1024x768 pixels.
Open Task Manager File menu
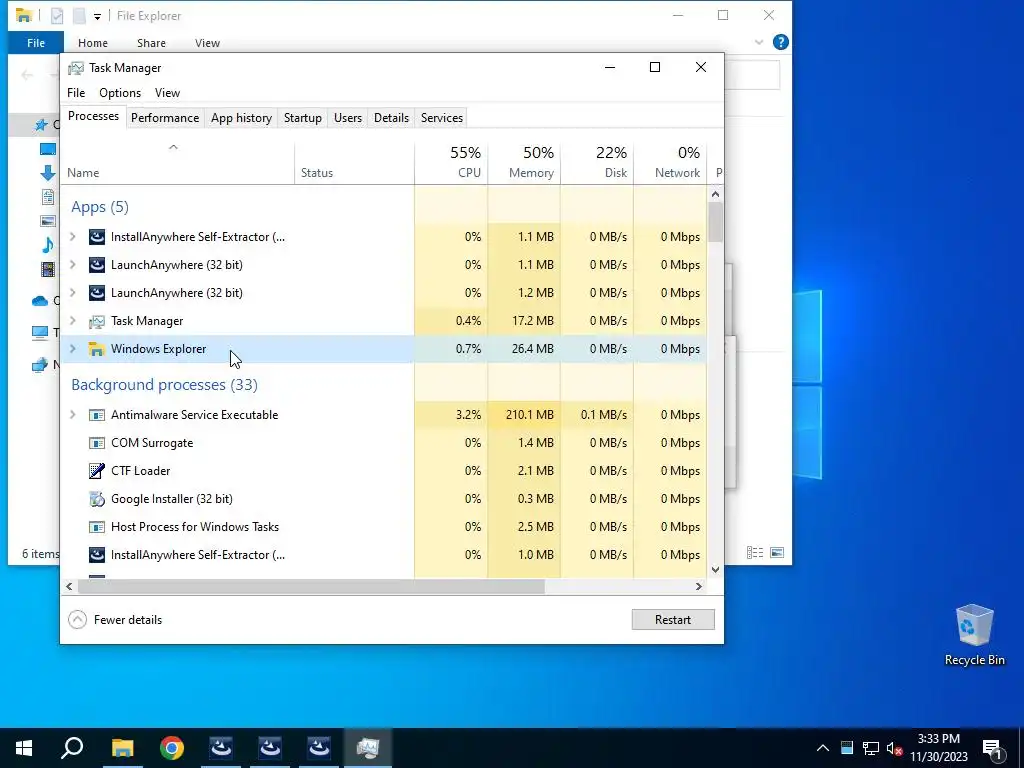tap(76, 93)
